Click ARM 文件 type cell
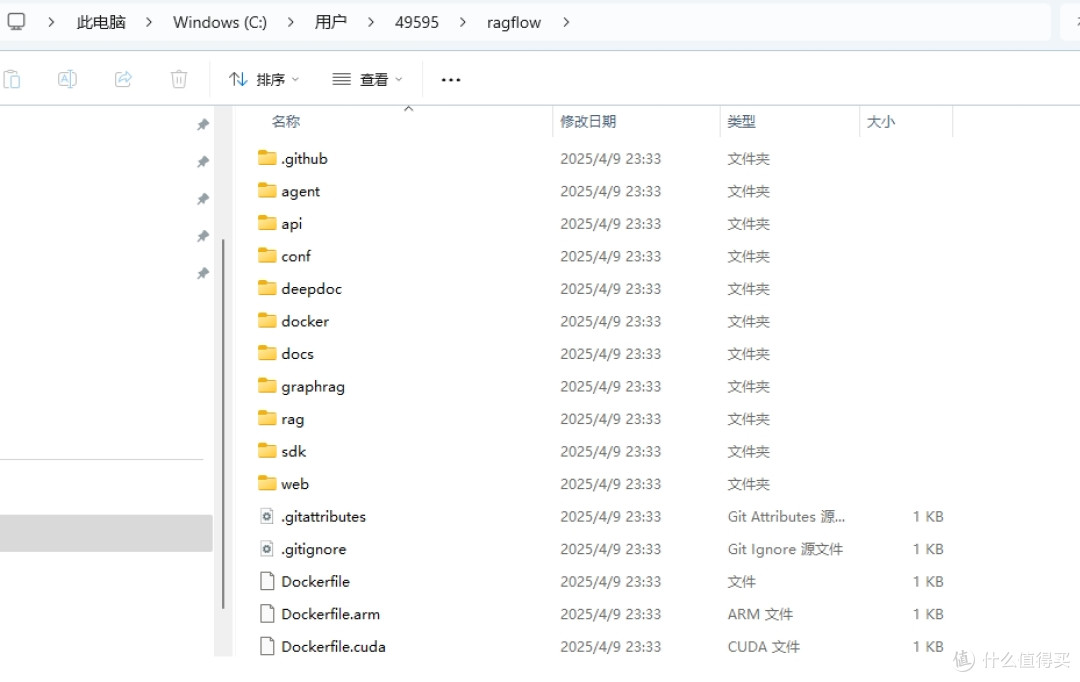The image size is (1080, 682). [x=760, y=614]
